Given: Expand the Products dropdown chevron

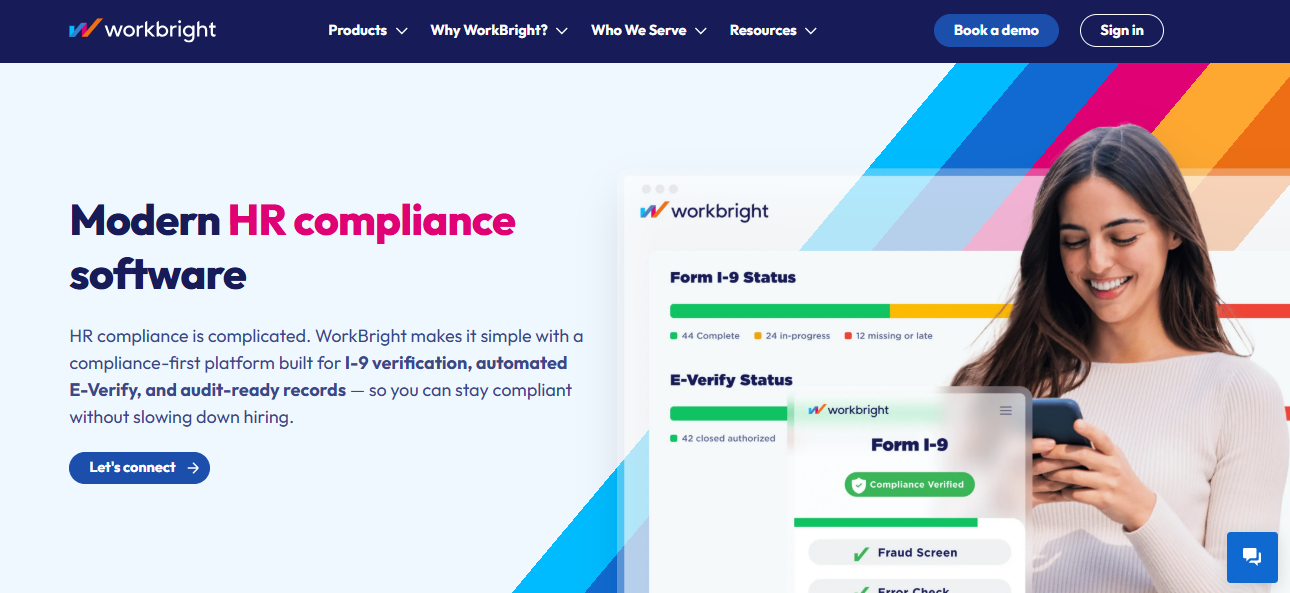Looking at the screenshot, I should [x=402, y=31].
